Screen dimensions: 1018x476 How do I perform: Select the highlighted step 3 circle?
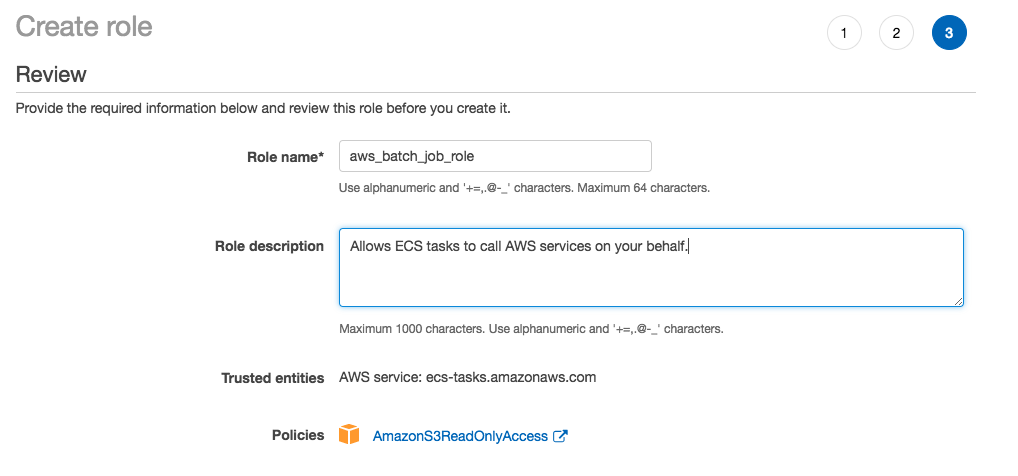click(948, 33)
